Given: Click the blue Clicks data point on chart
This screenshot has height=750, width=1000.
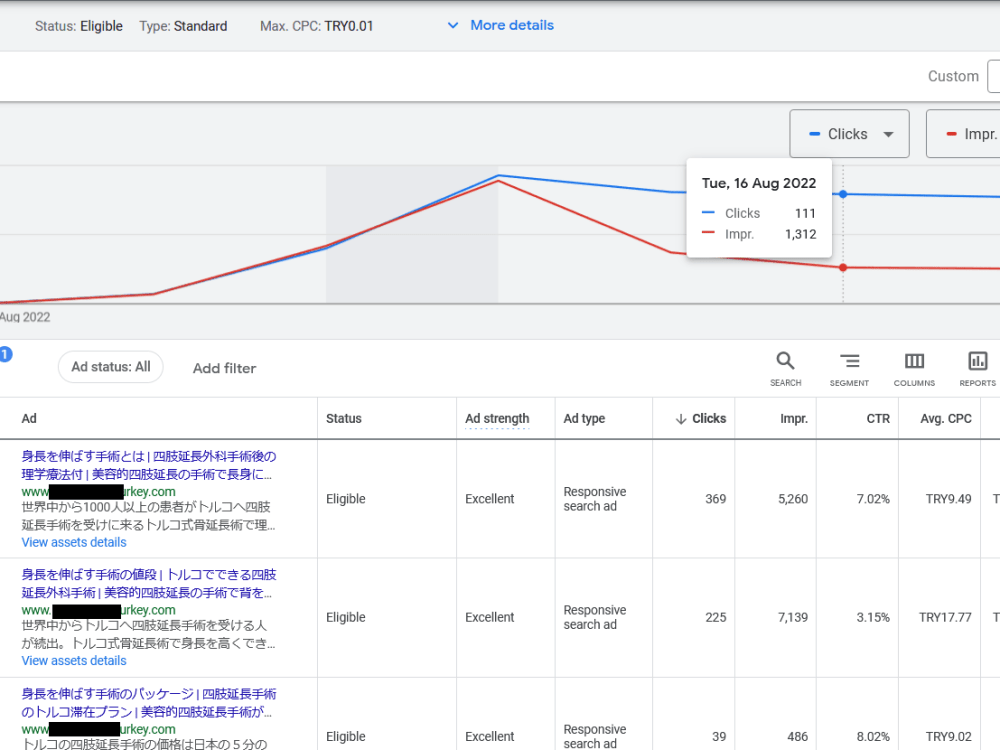Looking at the screenshot, I should tap(843, 194).
